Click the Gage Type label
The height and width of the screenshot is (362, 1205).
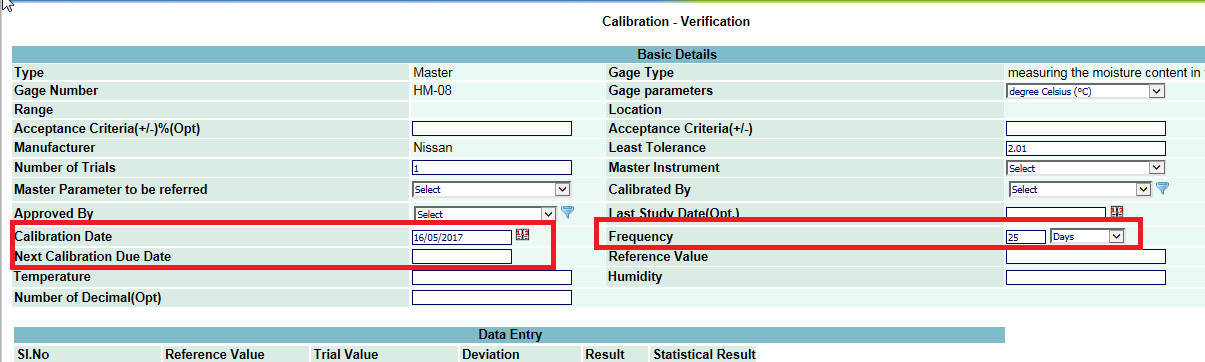click(641, 73)
